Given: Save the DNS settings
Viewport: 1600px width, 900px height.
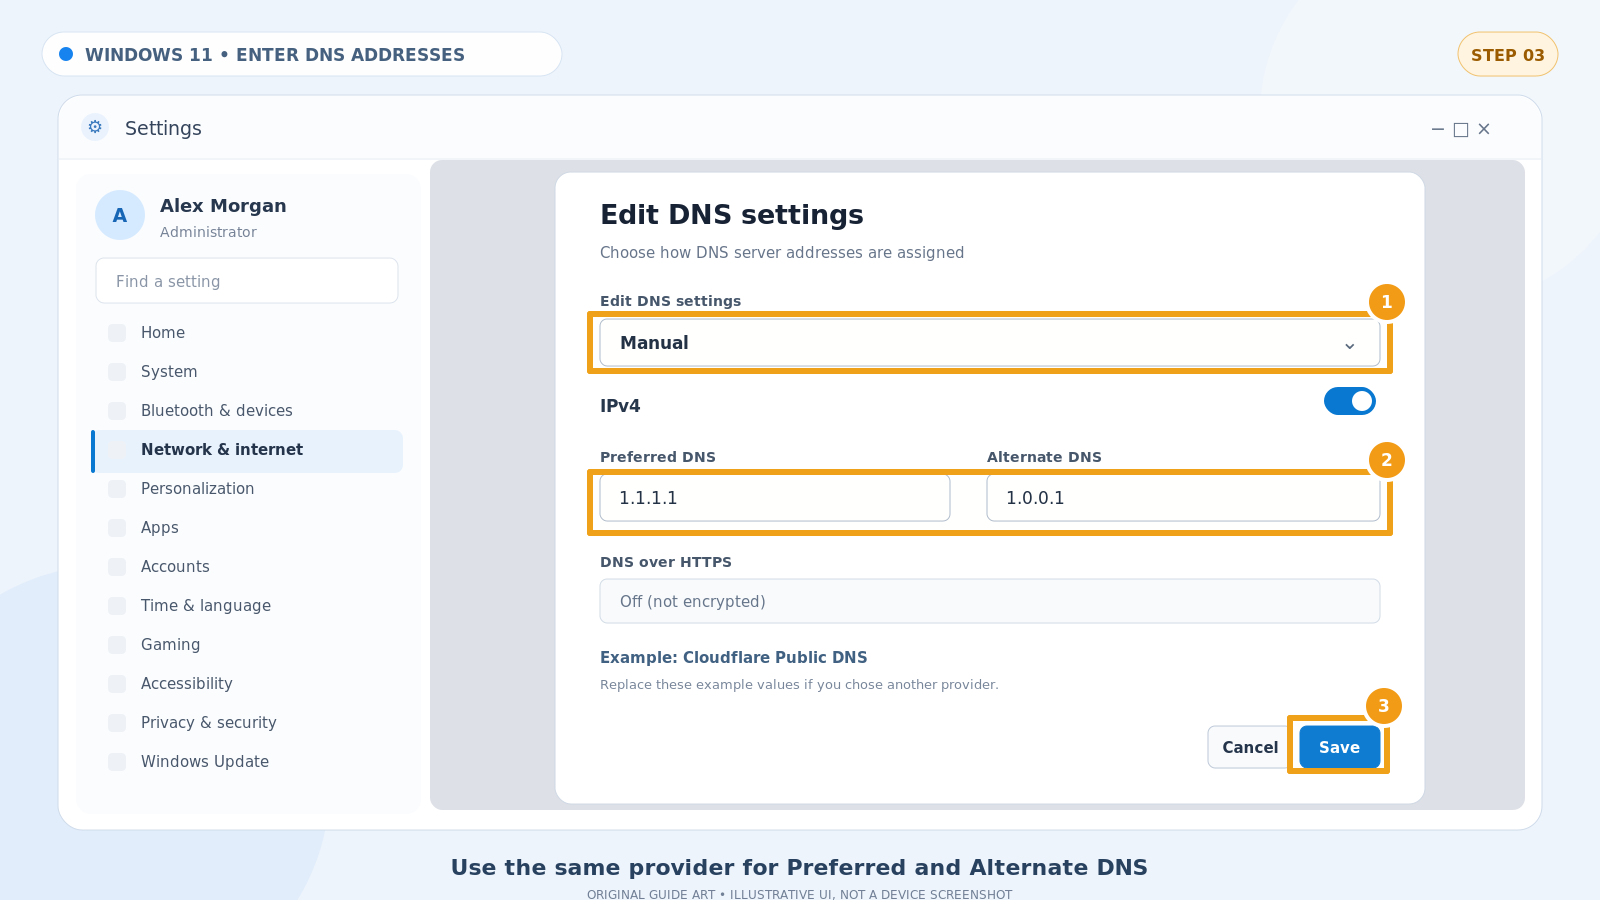Looking at the screenshot, I should click(x=1339, y=747).
